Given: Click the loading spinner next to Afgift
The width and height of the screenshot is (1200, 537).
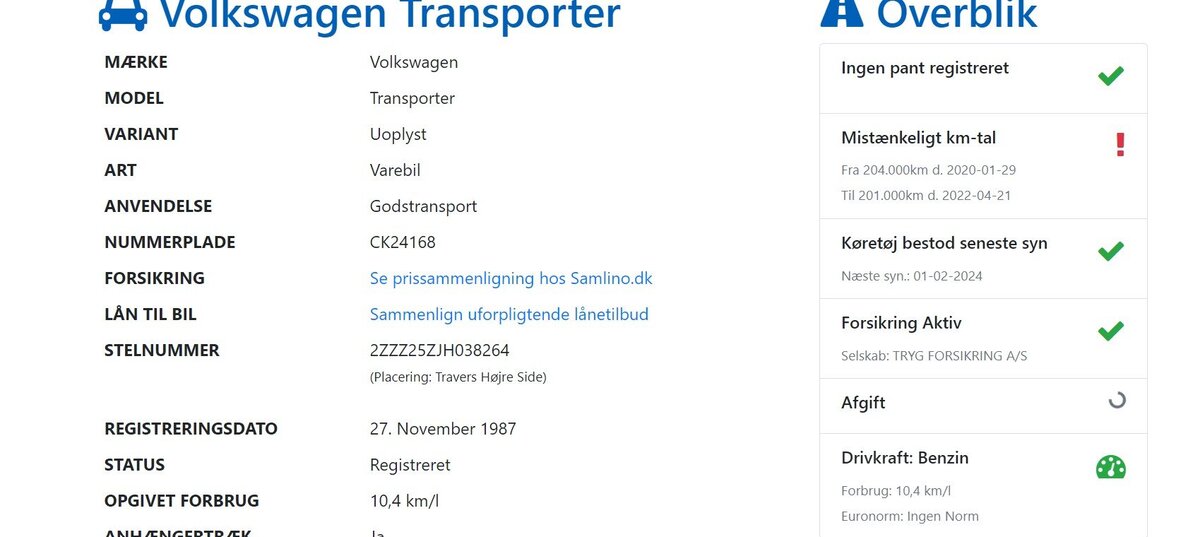Looking at the screenshot, I should (1117, 401).
